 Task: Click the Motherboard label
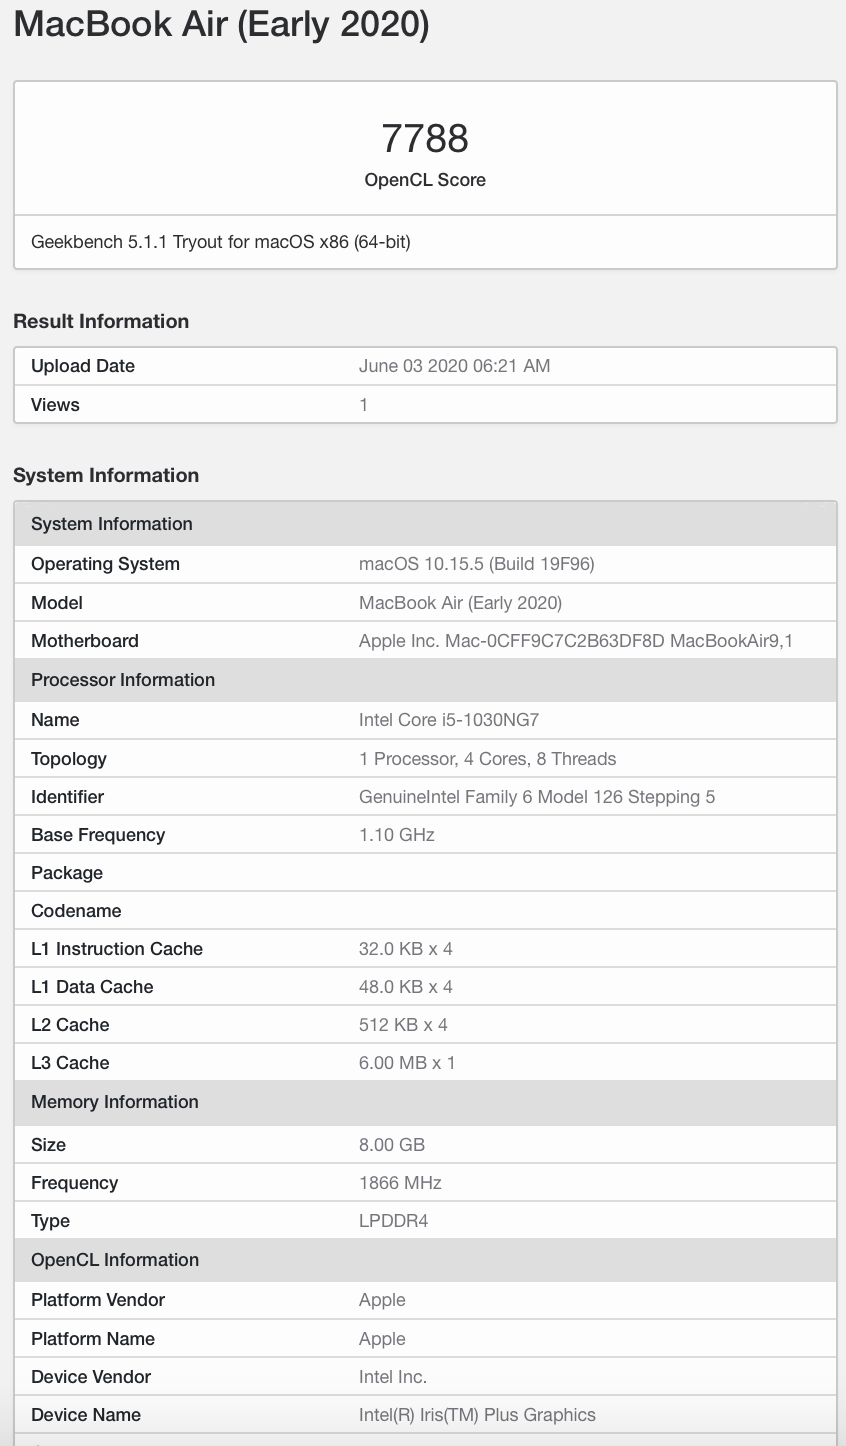tap(85, 641)
